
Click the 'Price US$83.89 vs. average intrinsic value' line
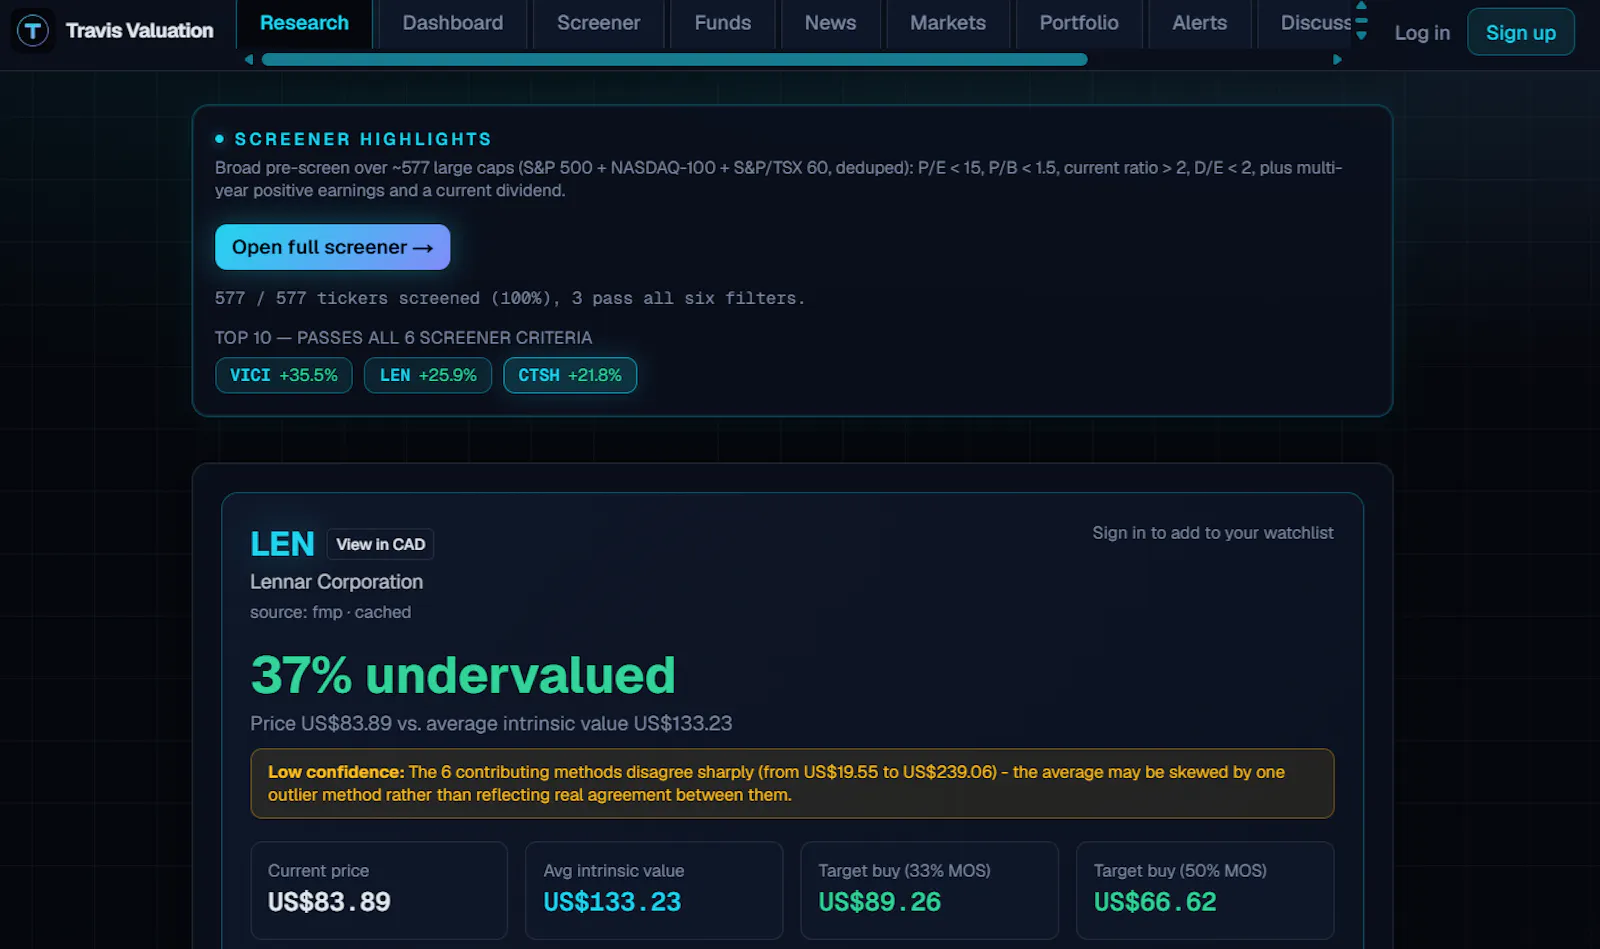tap(491, 723)
